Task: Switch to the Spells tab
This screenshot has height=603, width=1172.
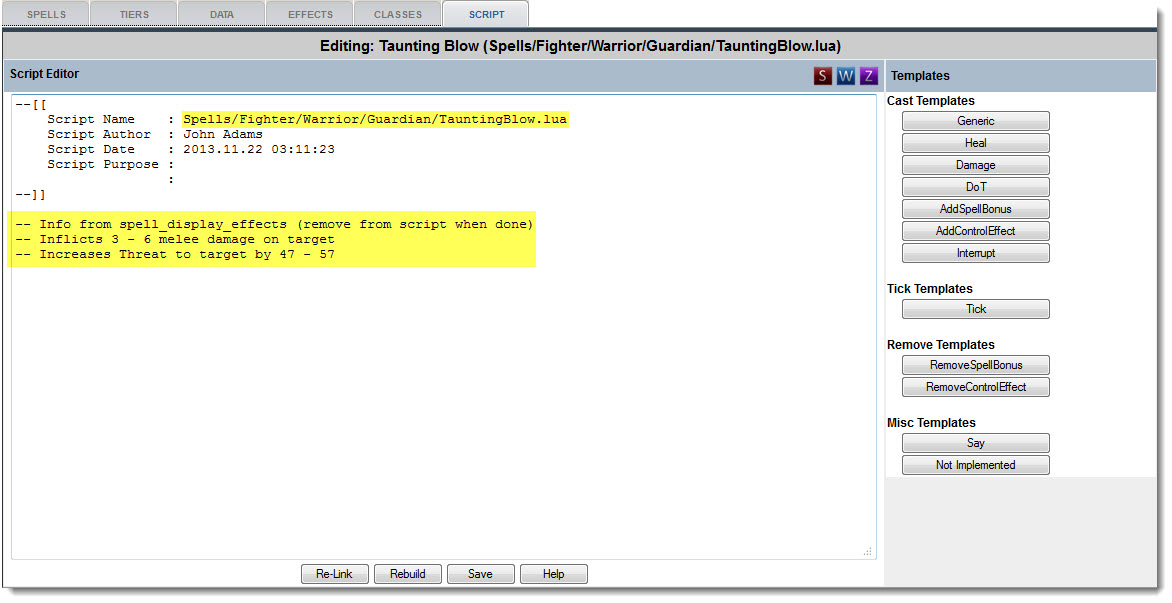Action: pyautogui.click(x=46, y=15)
